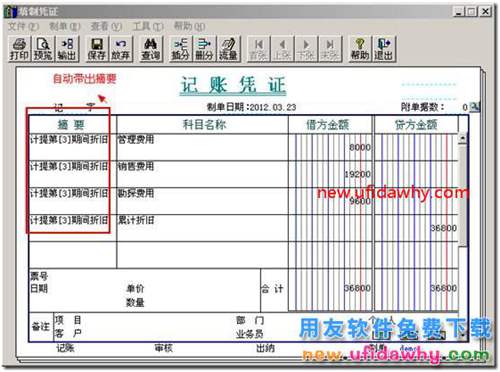Select the 累计折旧 account cell
500x372 pixels.
[202, 228]
